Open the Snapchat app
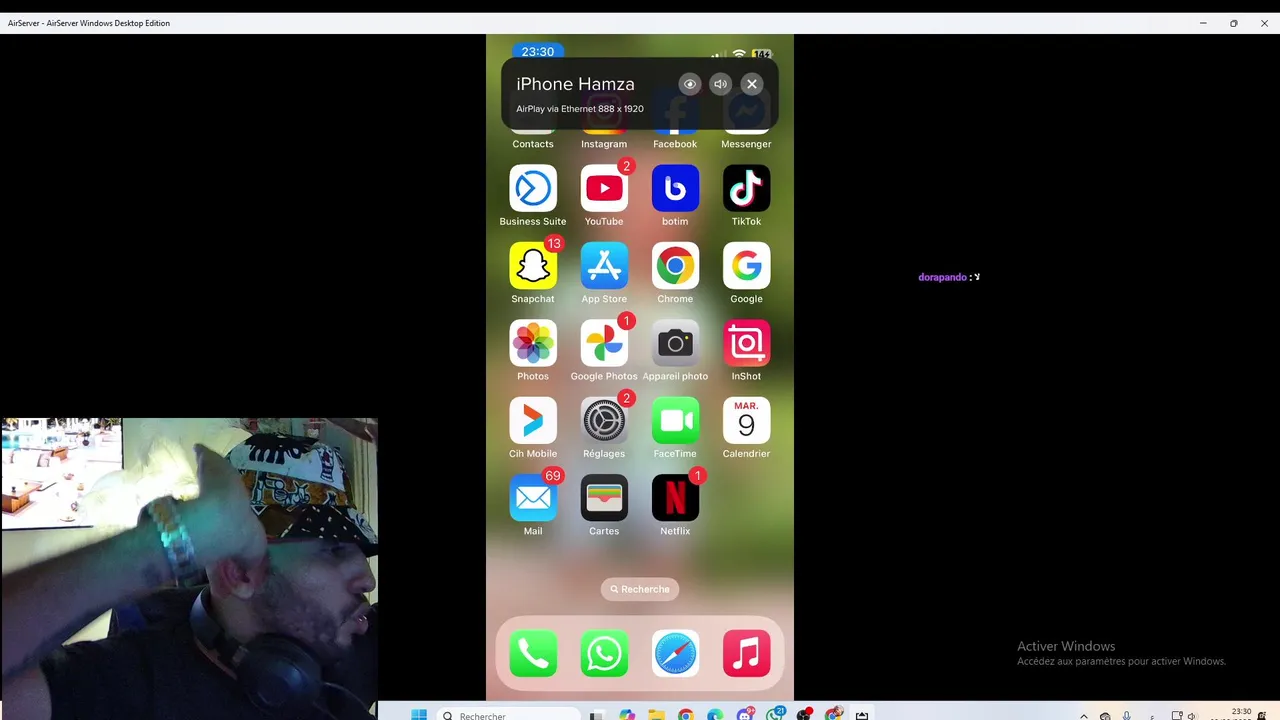Image resolution: width=1280 pixels, height=720 pixels. 533,266
